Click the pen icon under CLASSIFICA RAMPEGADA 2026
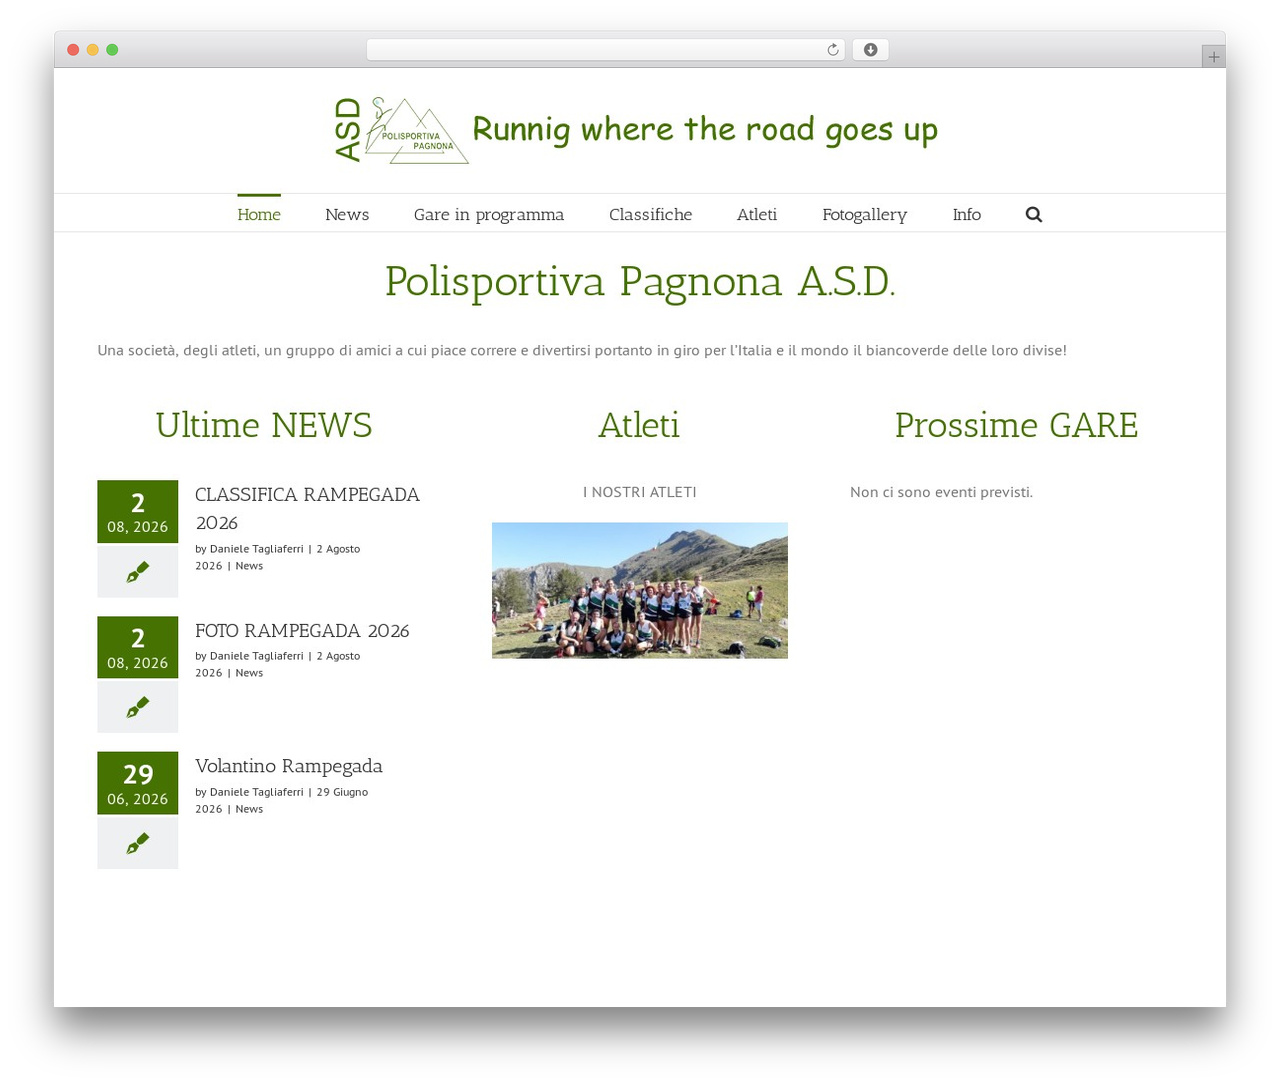This screenshot has height=1084, width=1280. click(138, 572)
